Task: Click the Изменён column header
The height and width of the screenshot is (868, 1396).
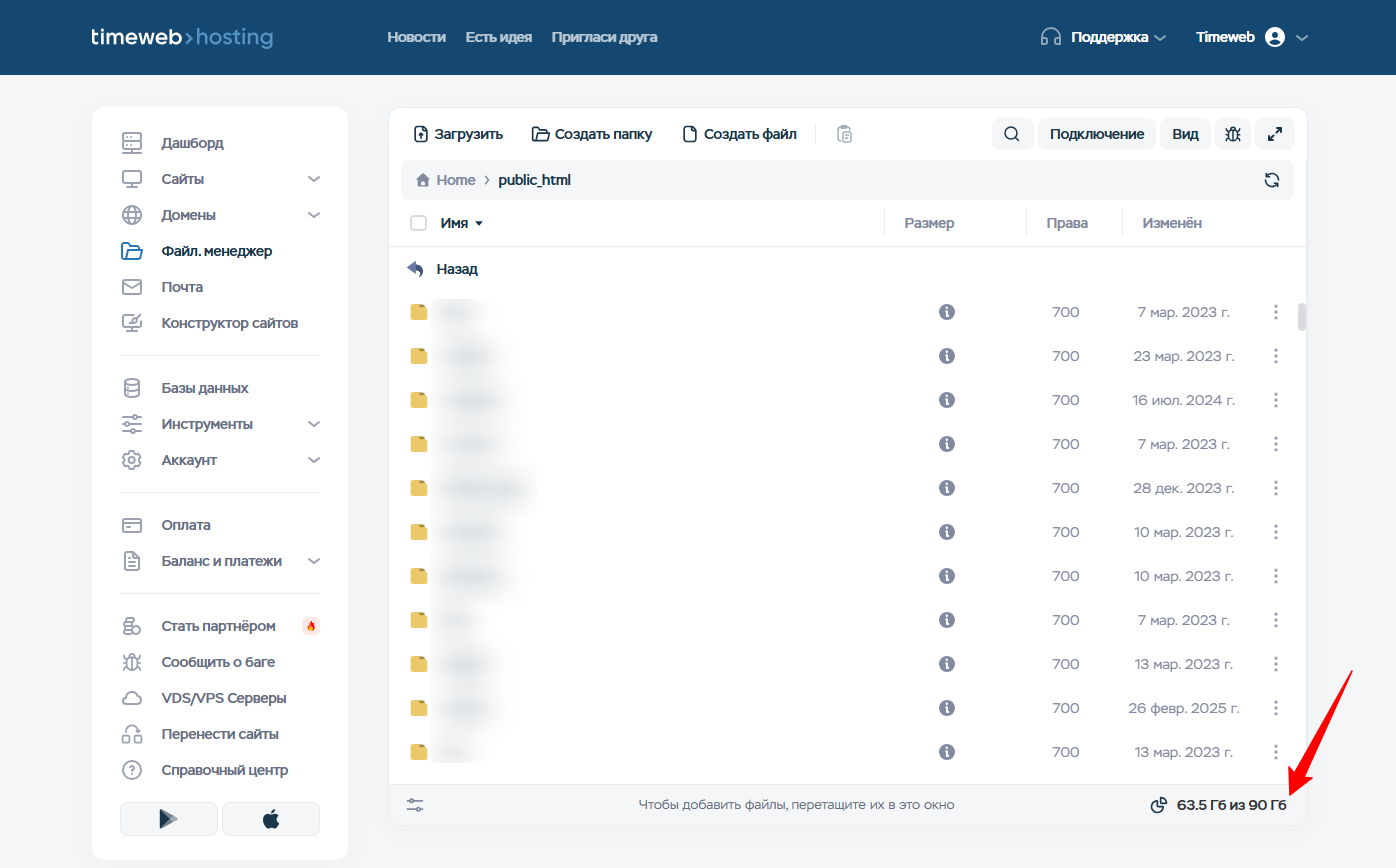Action: coord(1172,223)
